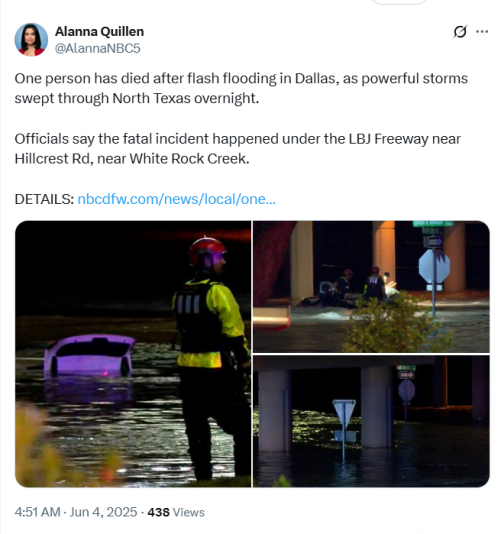The height and width of the screenshot is (534, 501).
Task: Open the @AlannaNBC5 handle link
Action: pyautogui.click(x=97, y=48)
